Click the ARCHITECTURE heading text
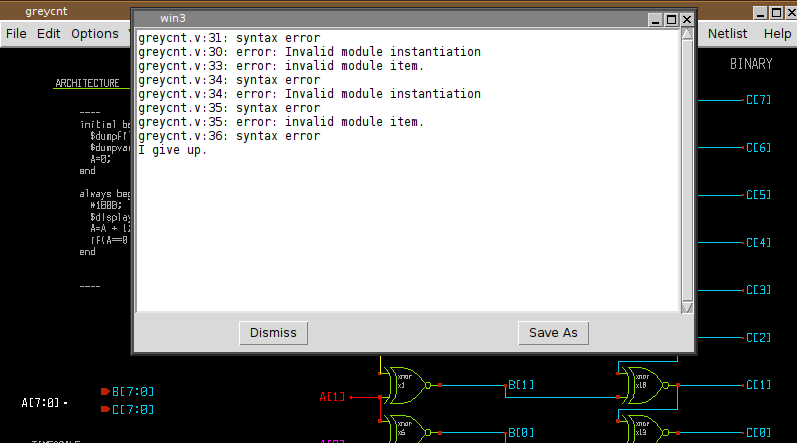Viewport: 797px width, 443px height. [87, 83]
